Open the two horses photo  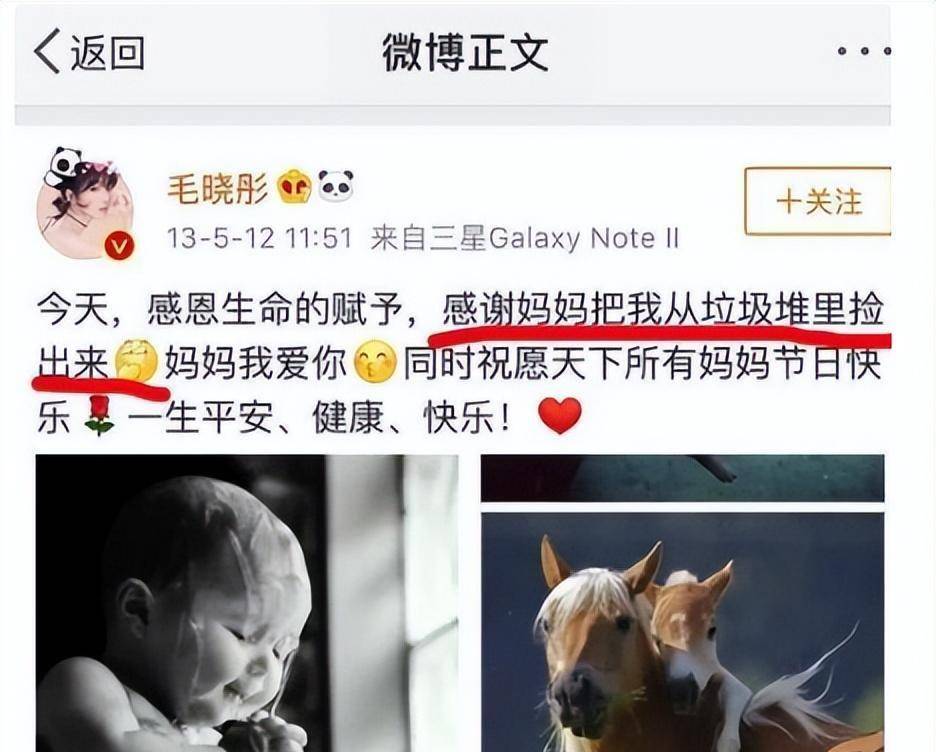click(682, 632)
